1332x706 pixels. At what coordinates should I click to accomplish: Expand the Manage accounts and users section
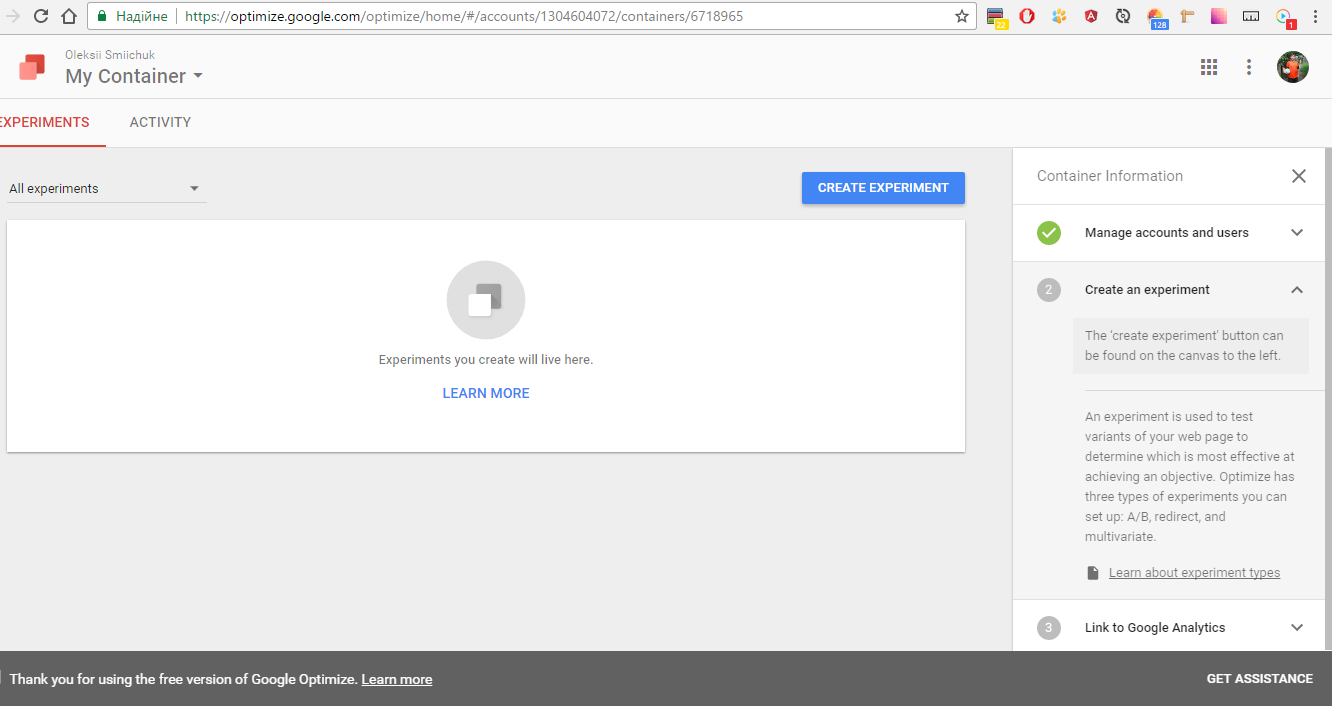click(x=1297, y=233)
